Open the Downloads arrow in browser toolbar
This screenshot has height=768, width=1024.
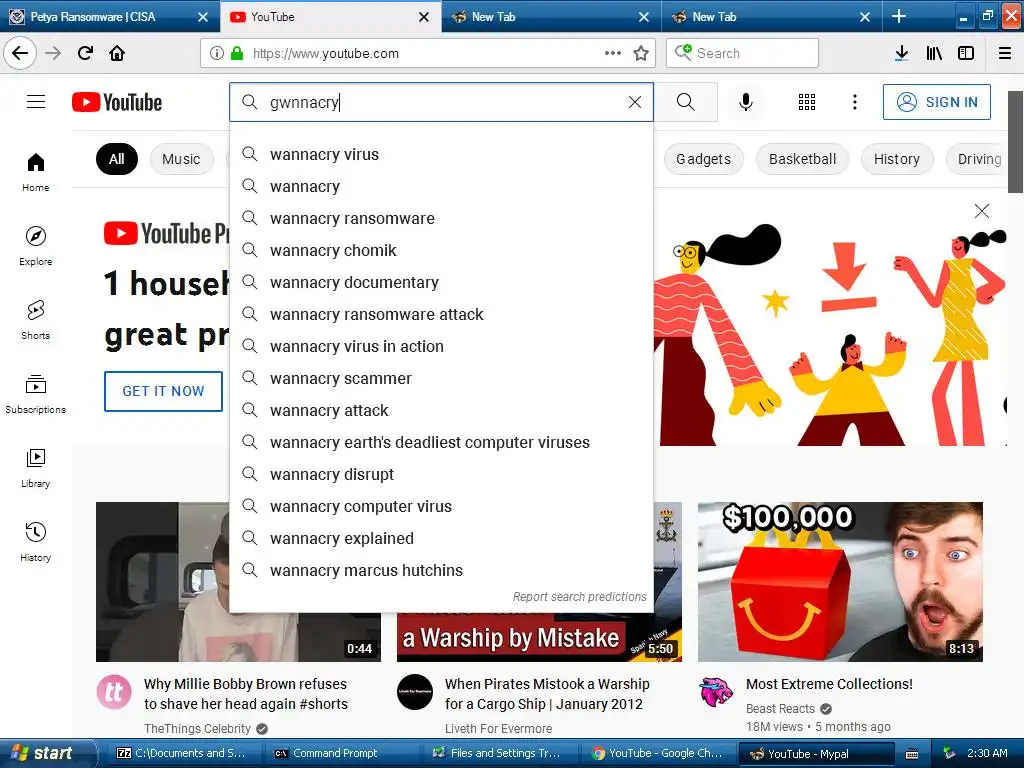click(x=902, y=53)
